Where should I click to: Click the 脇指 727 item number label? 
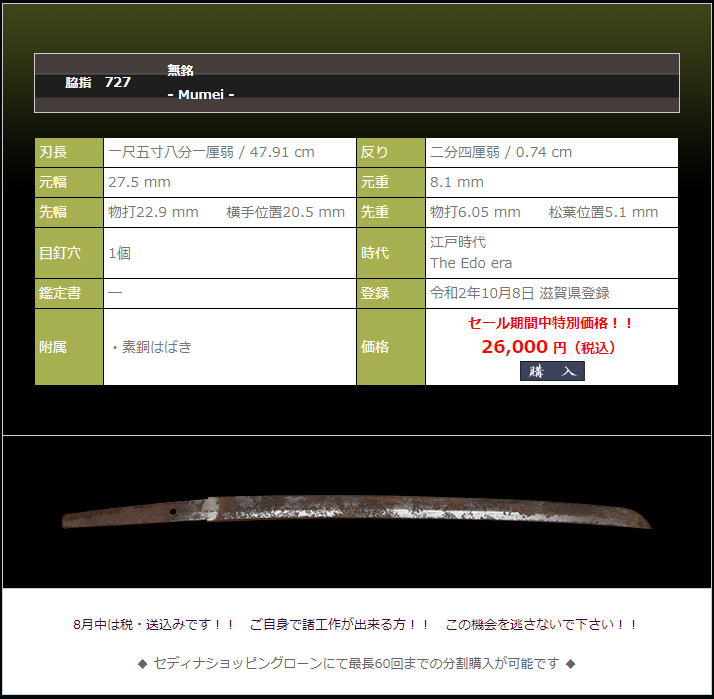click(x=98, y=82)
